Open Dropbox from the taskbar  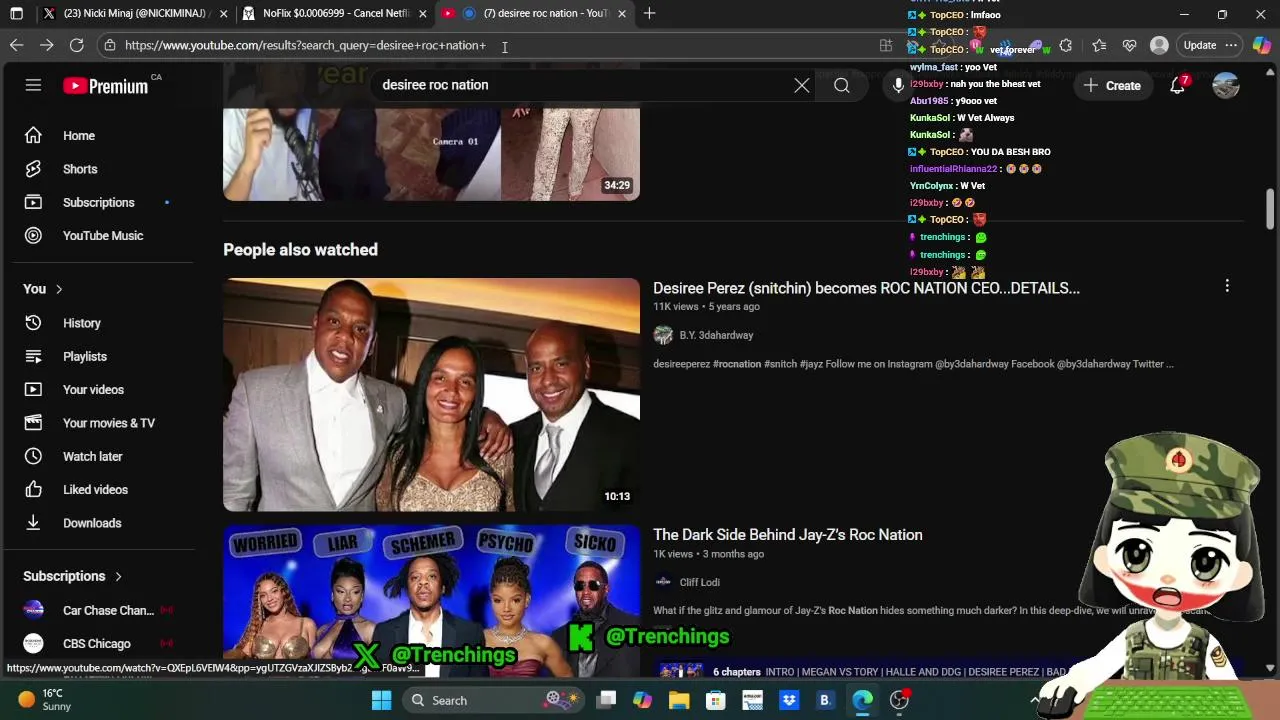tap(789, 700)
